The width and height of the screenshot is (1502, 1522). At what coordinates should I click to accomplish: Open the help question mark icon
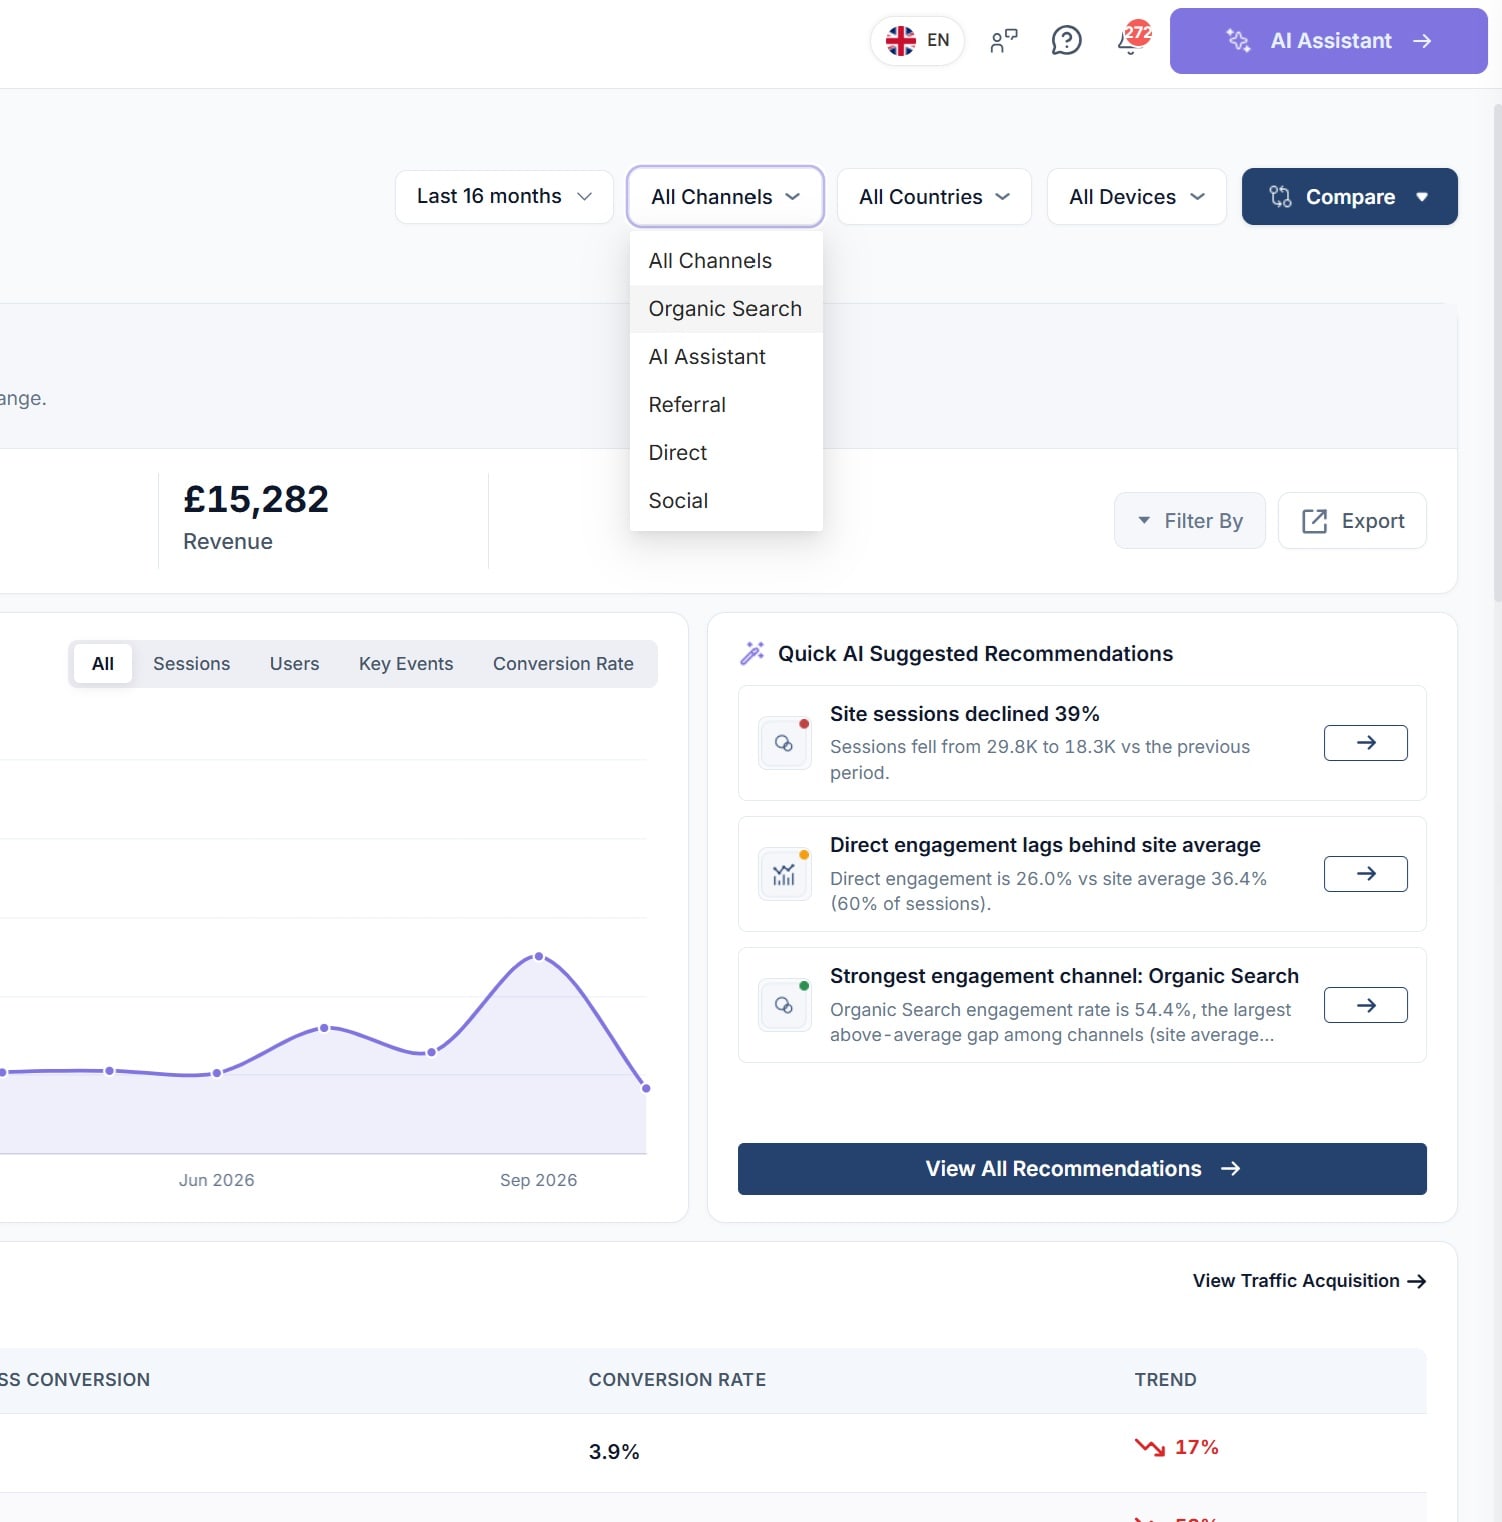pyautogui.click(x=1066, y=41)
